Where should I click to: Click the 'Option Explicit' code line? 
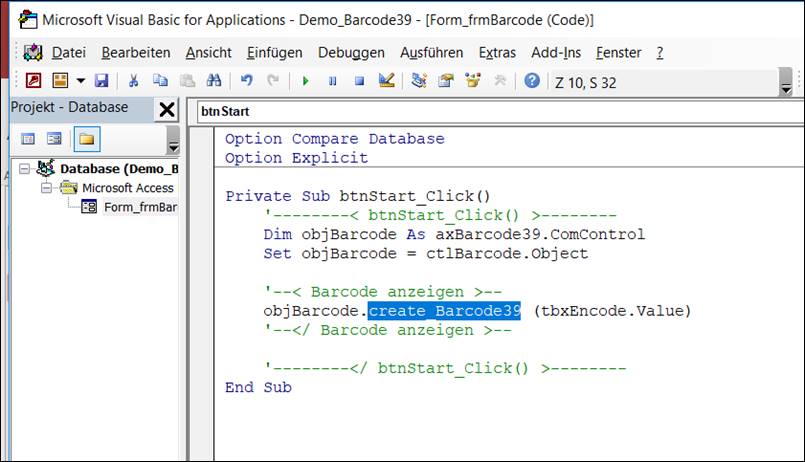click(296, 158)
